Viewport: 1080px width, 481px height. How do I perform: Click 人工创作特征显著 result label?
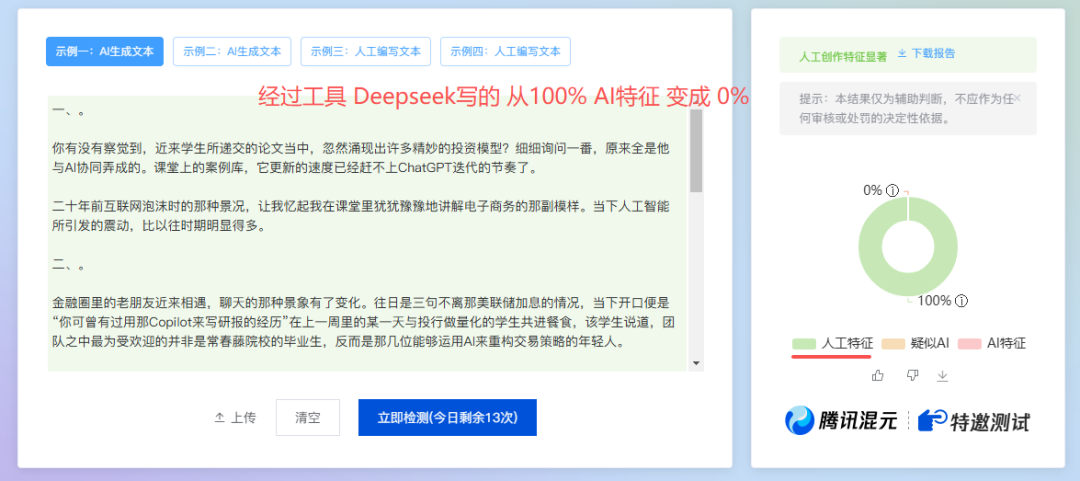click(x=843, y=57)
